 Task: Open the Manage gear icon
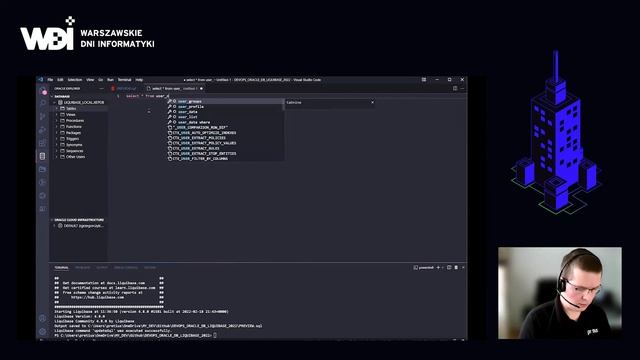click(43, 331)
